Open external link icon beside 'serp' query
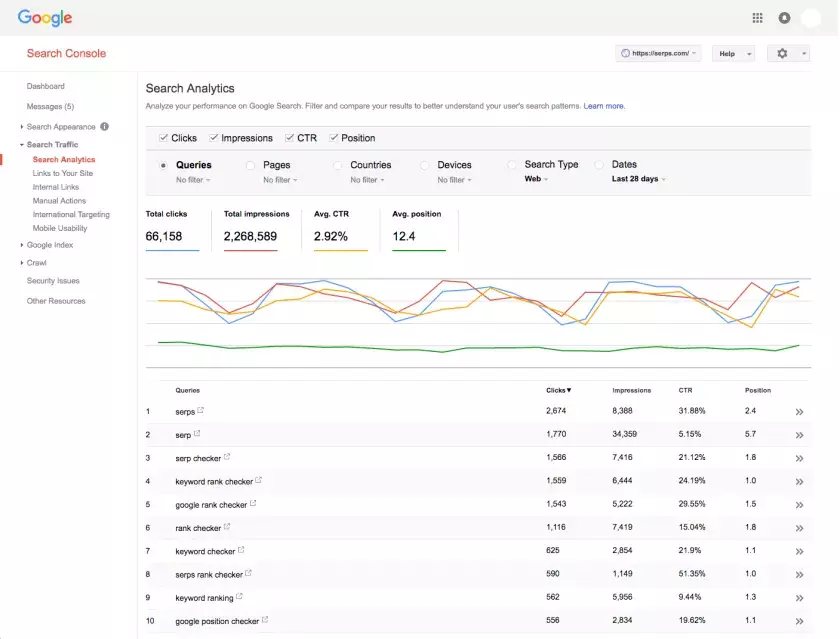Viewport: 840px width, 639px height. coord(197,433)
